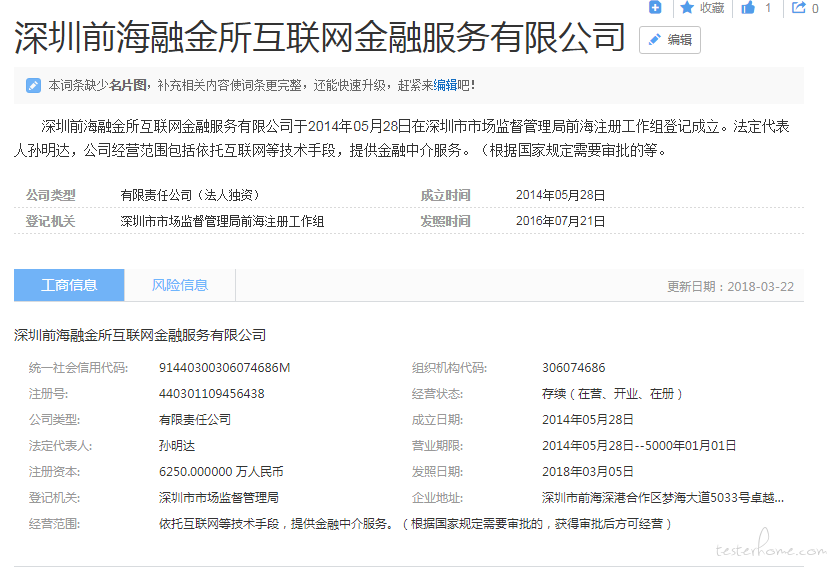Click the share arrow icon

coord(798,7)
